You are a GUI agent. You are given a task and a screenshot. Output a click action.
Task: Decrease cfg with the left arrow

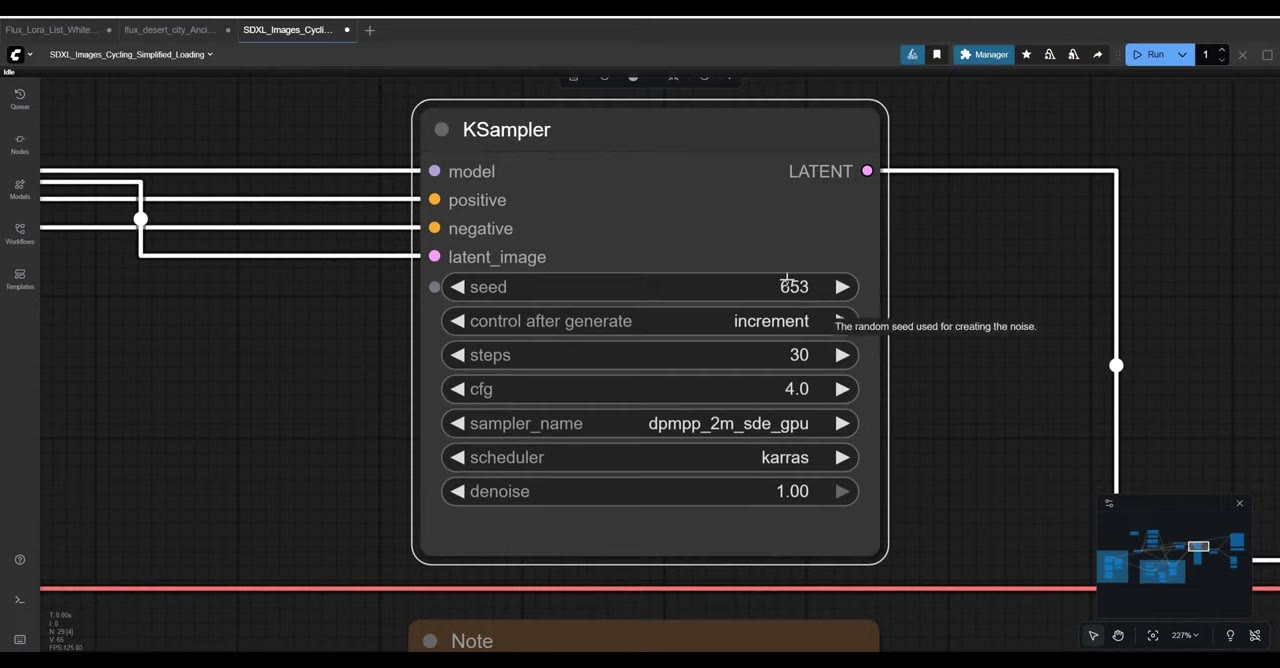click(457, 389)
